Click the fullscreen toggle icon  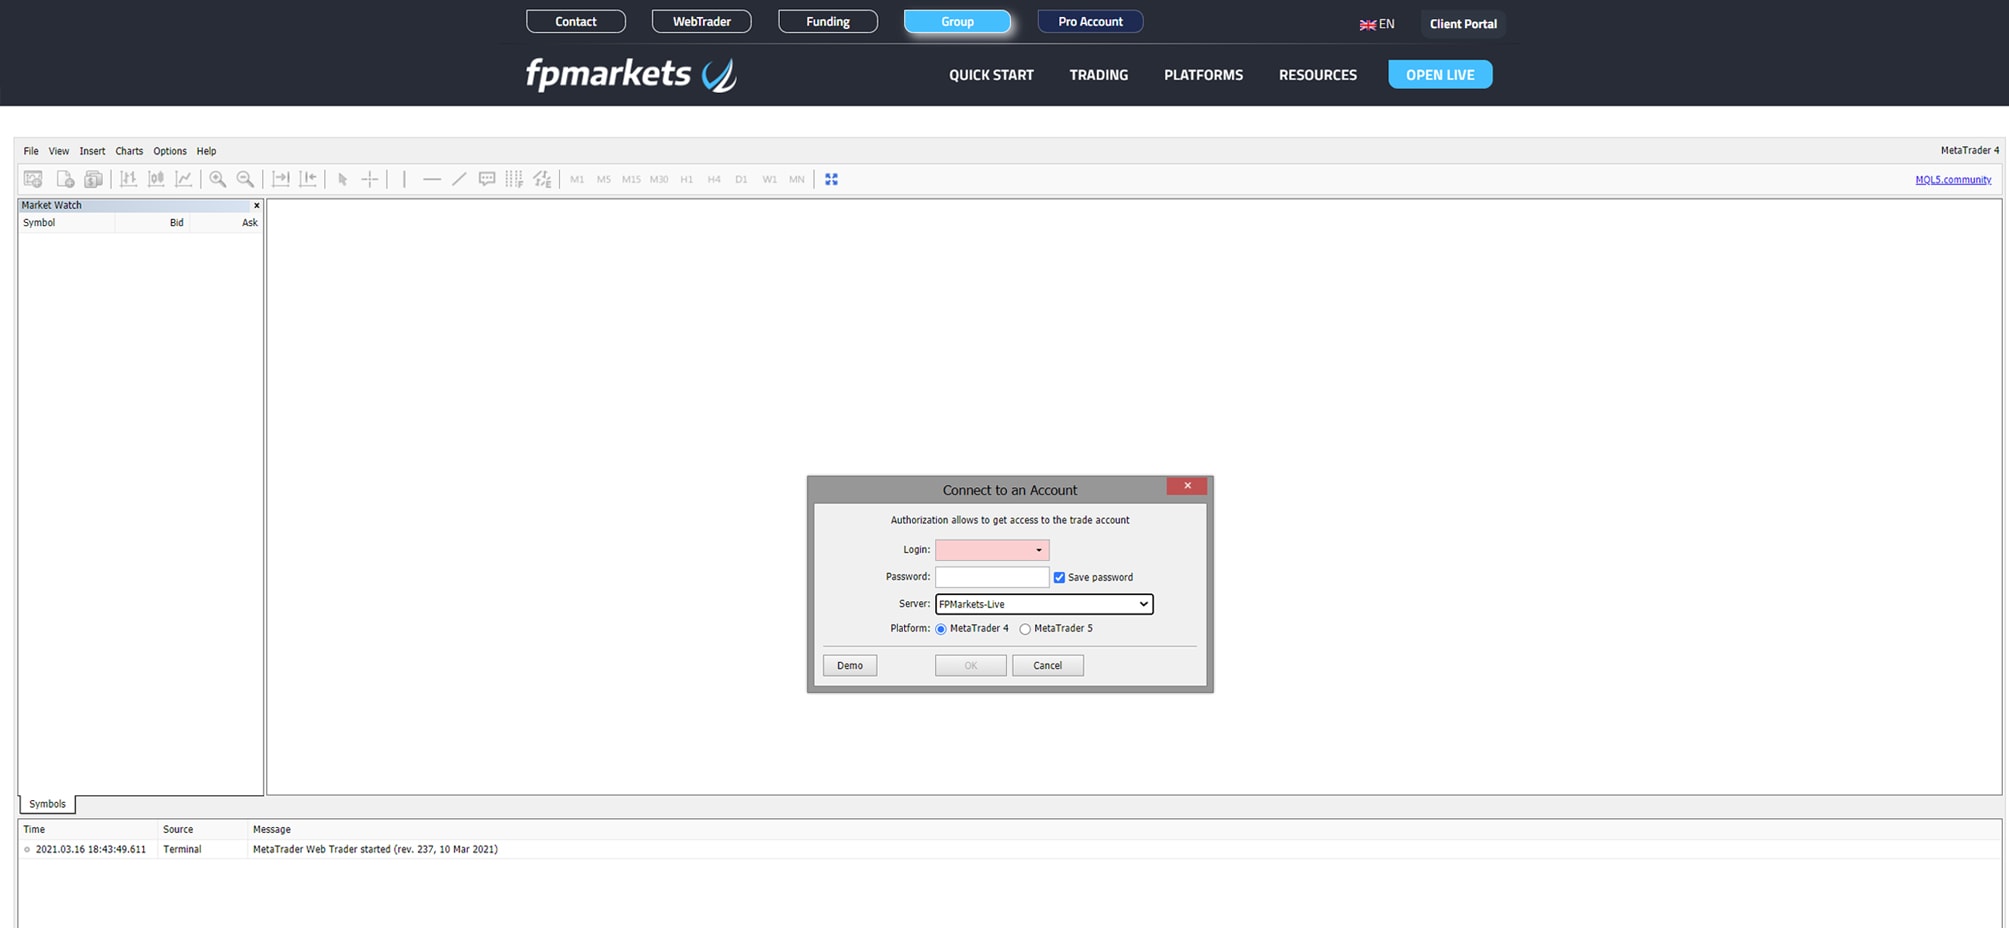(831, 179)
